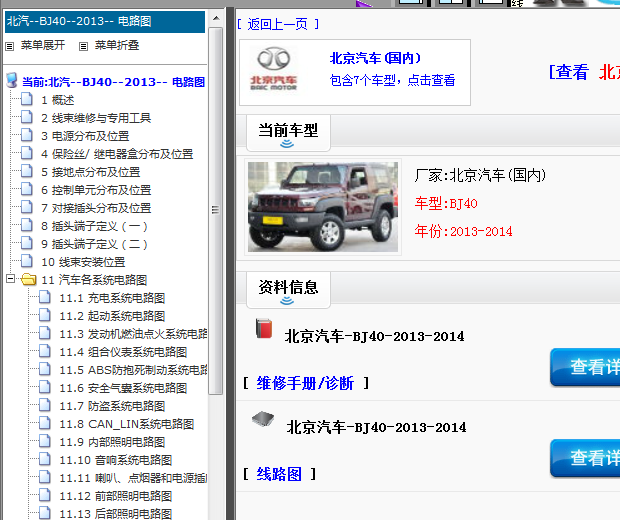Click the left panel vertical scrollbar thumb
Image resolution: width=620 pixels, height=520 pixels.
pyautogui.click(x=215, y=210)
